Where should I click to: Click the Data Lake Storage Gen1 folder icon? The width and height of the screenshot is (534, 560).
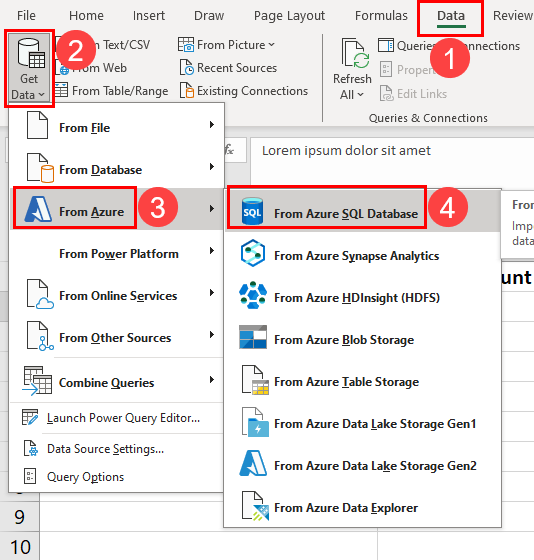pyautogui.click(x=255, y=422)
